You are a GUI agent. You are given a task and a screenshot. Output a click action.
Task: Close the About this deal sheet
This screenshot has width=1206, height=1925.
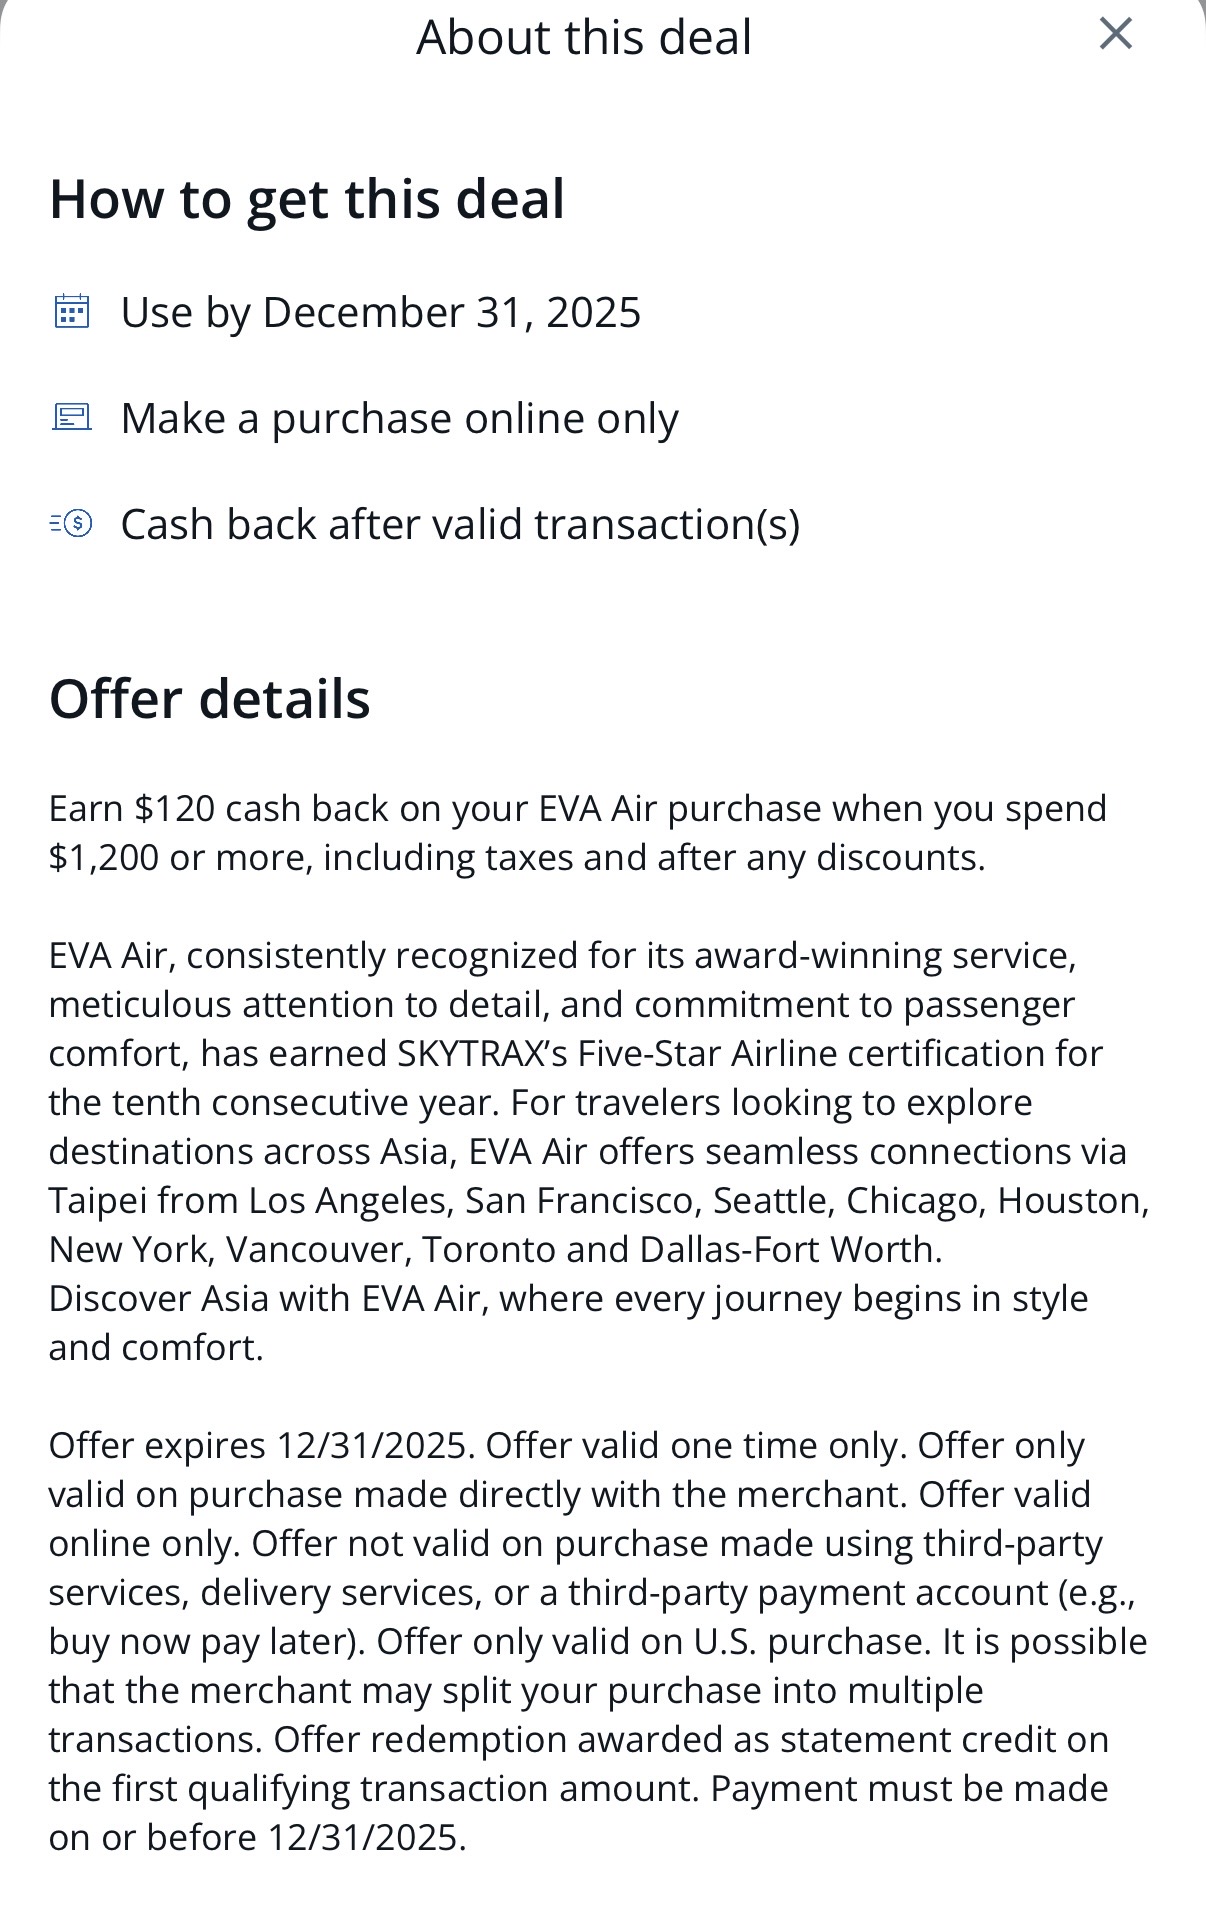[x=1115, y=34]
